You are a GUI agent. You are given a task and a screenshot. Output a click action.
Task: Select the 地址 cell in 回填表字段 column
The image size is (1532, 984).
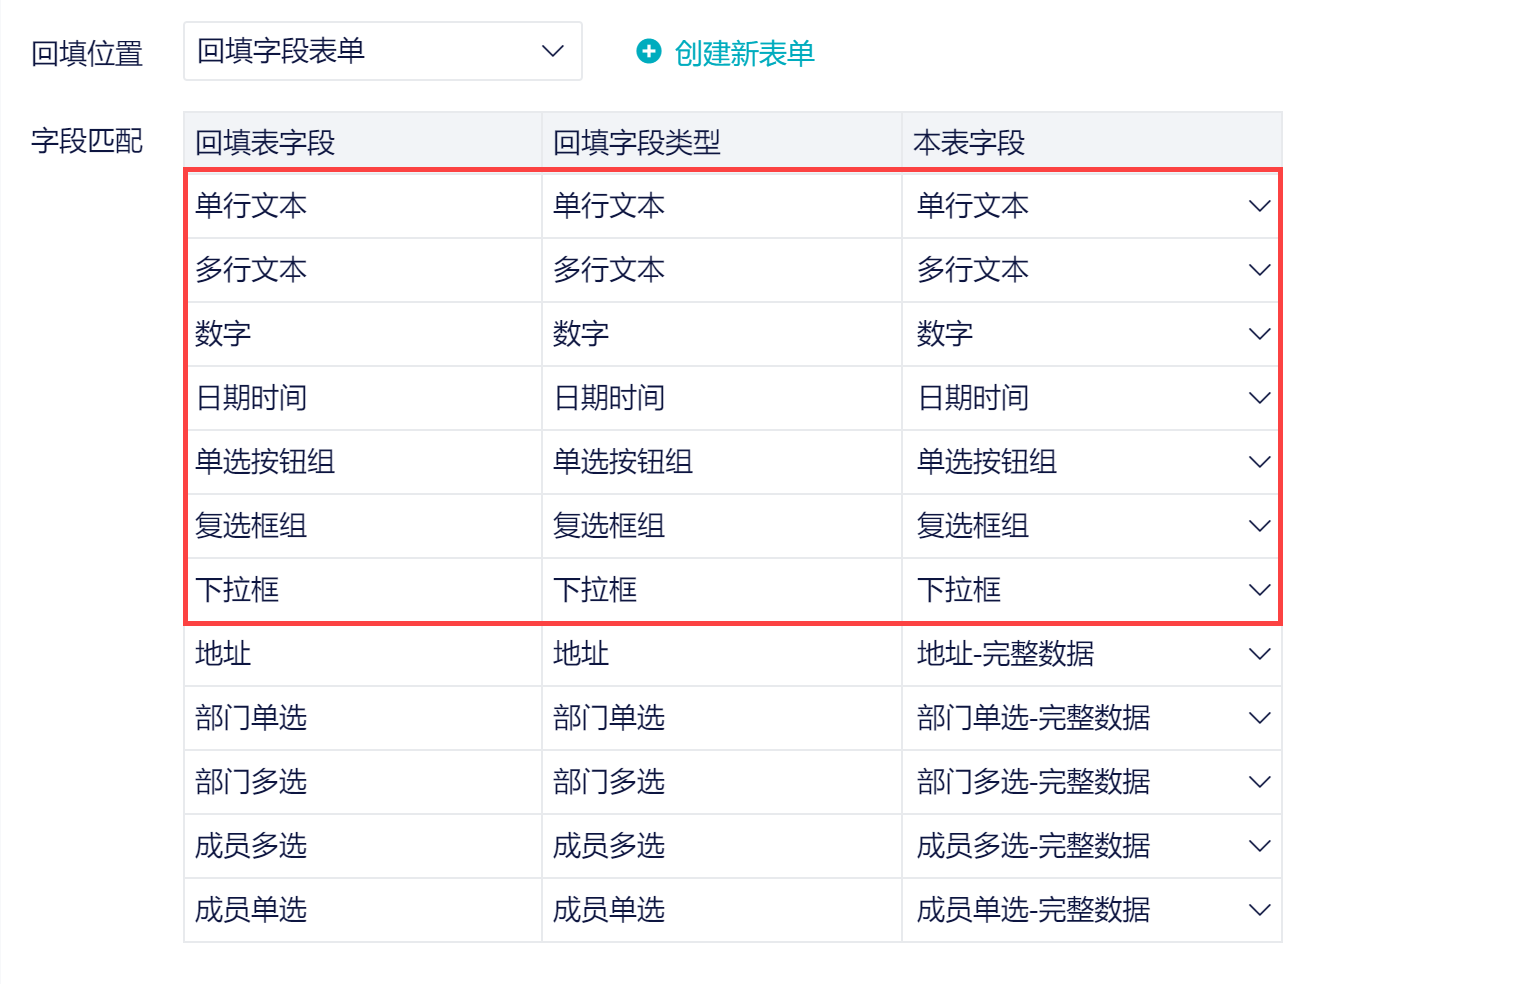223,654
